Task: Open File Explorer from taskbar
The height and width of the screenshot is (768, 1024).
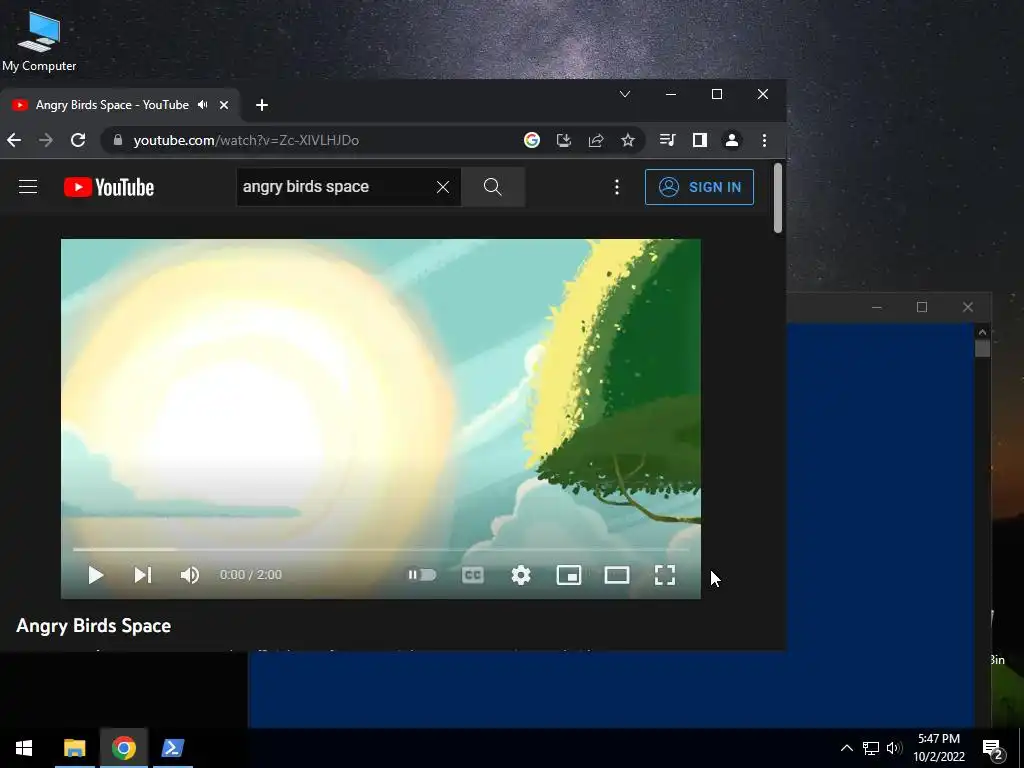Action: (x=74, y=748)
